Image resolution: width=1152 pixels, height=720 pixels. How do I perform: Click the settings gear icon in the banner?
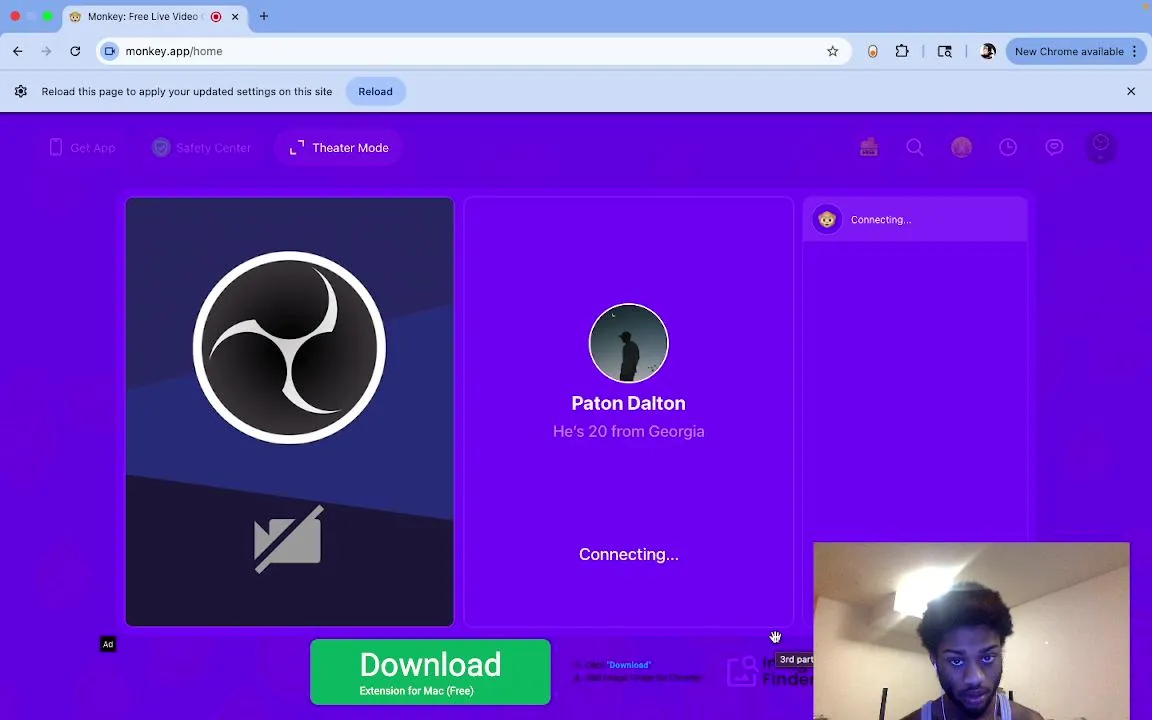[21, 91]
